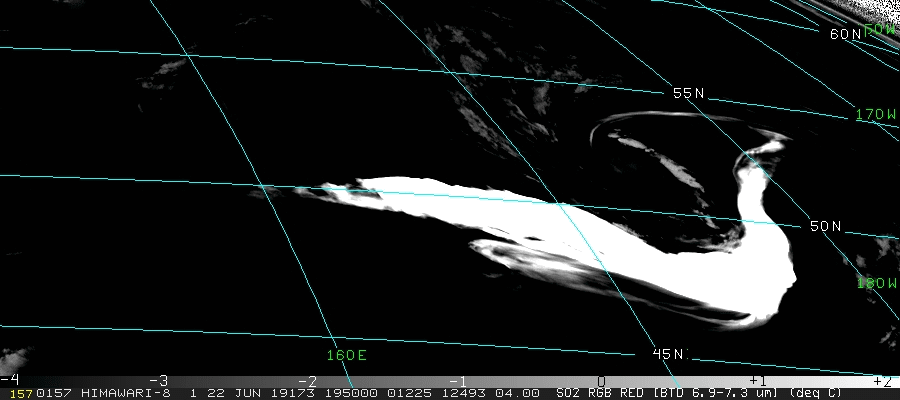This screenshot has height=400, width=900.
Task: Click the 60N latitude label
Action: click(x=845, y=34)
